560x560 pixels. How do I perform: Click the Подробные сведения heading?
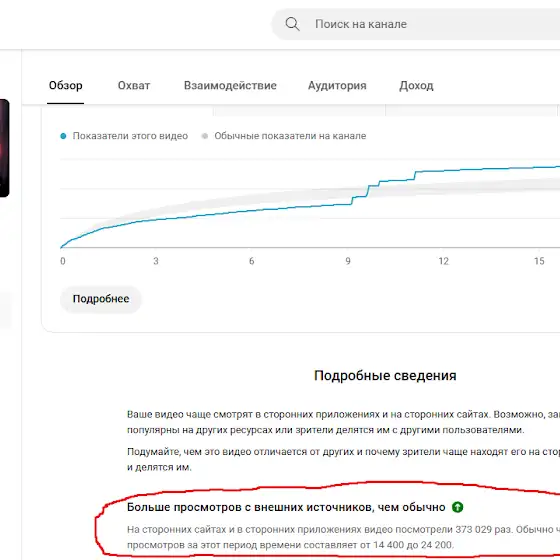385,376
